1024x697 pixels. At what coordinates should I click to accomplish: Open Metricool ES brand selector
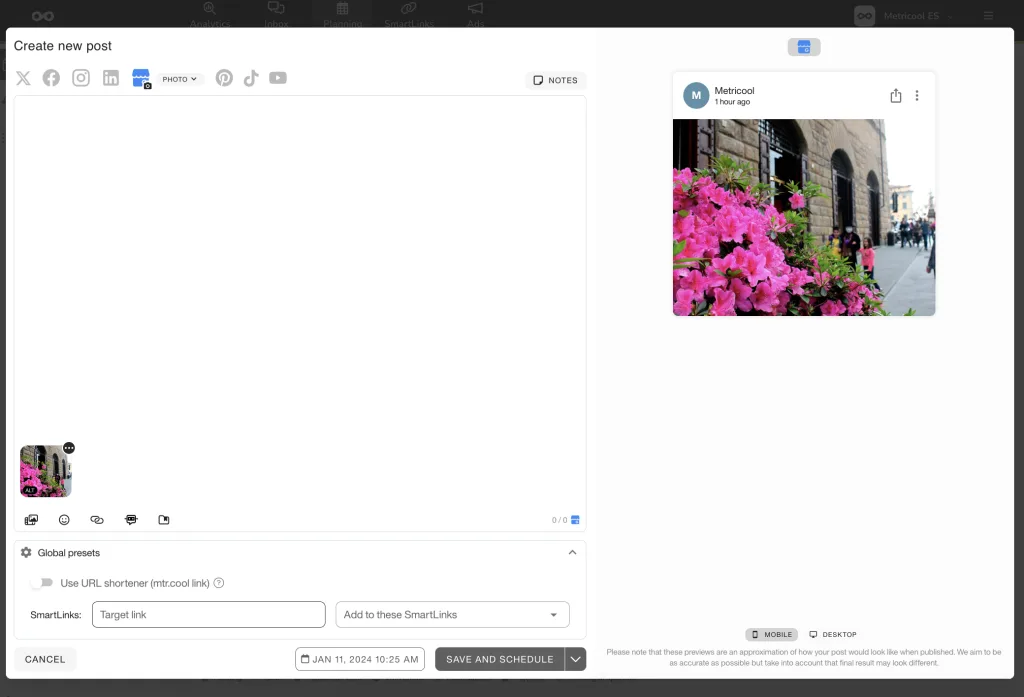pos(904,16)
